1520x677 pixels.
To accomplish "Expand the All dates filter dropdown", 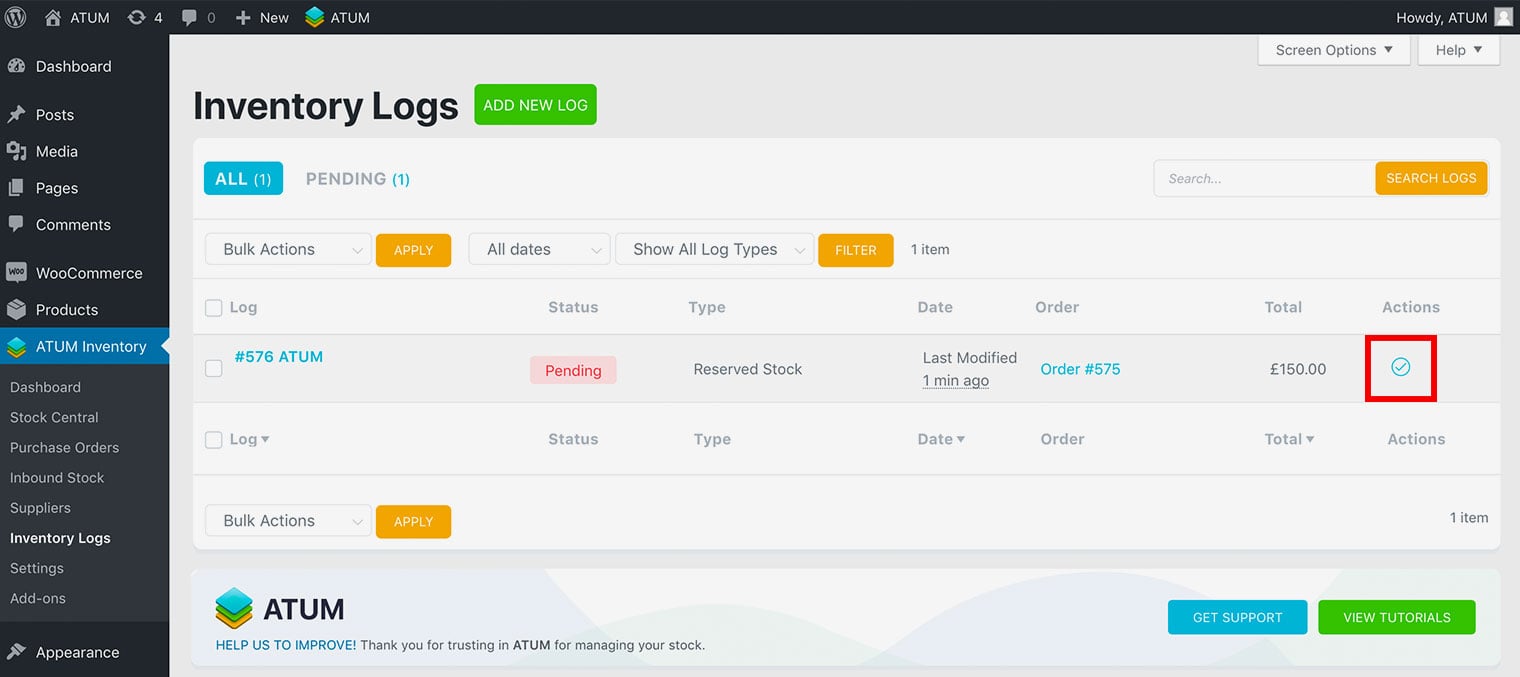I will (x=539, y=250).
